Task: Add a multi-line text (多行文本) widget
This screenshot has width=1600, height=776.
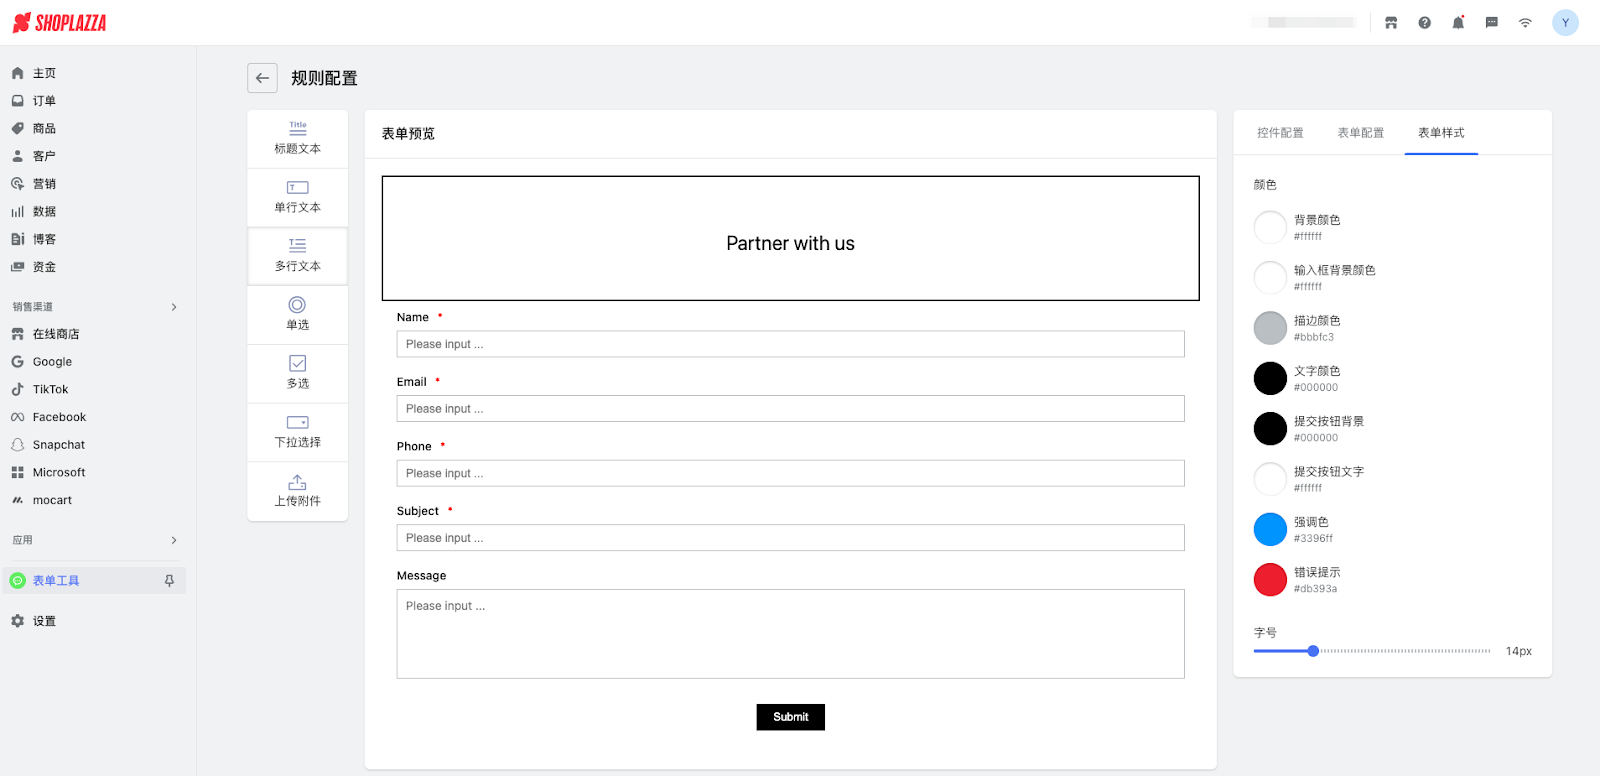Action: coord(297,256)
